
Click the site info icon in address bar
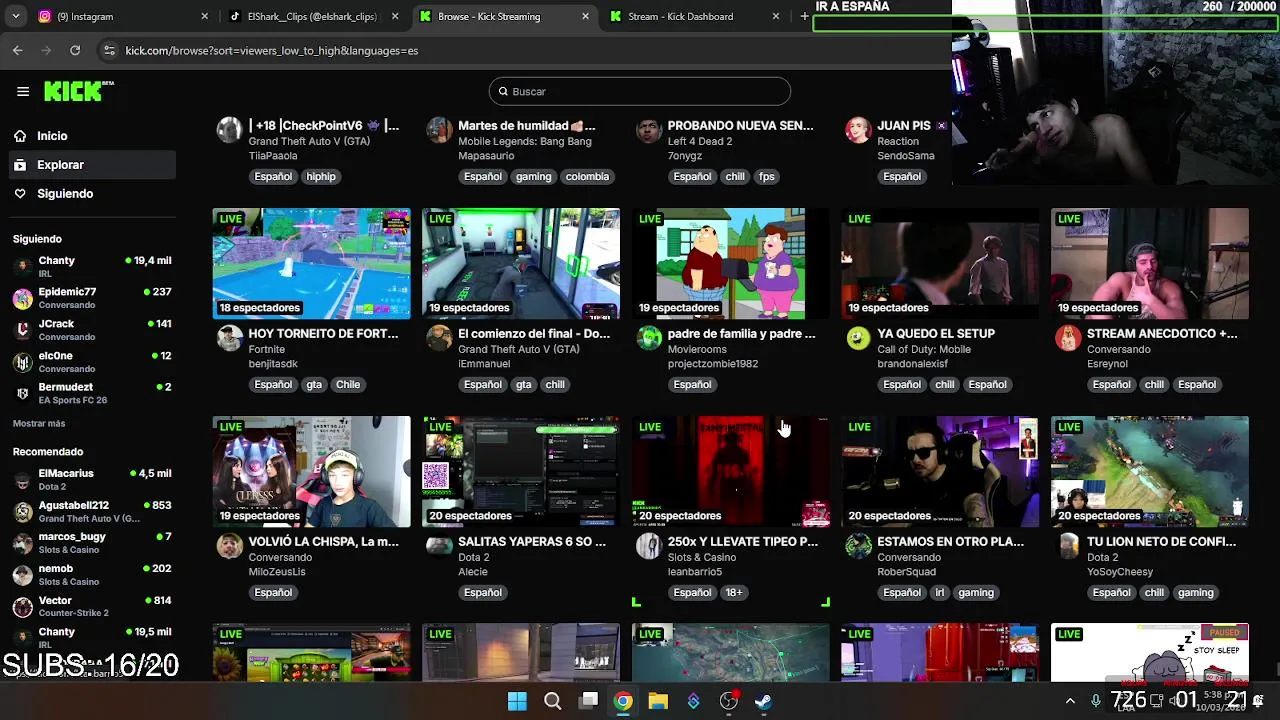pos(109,50)
